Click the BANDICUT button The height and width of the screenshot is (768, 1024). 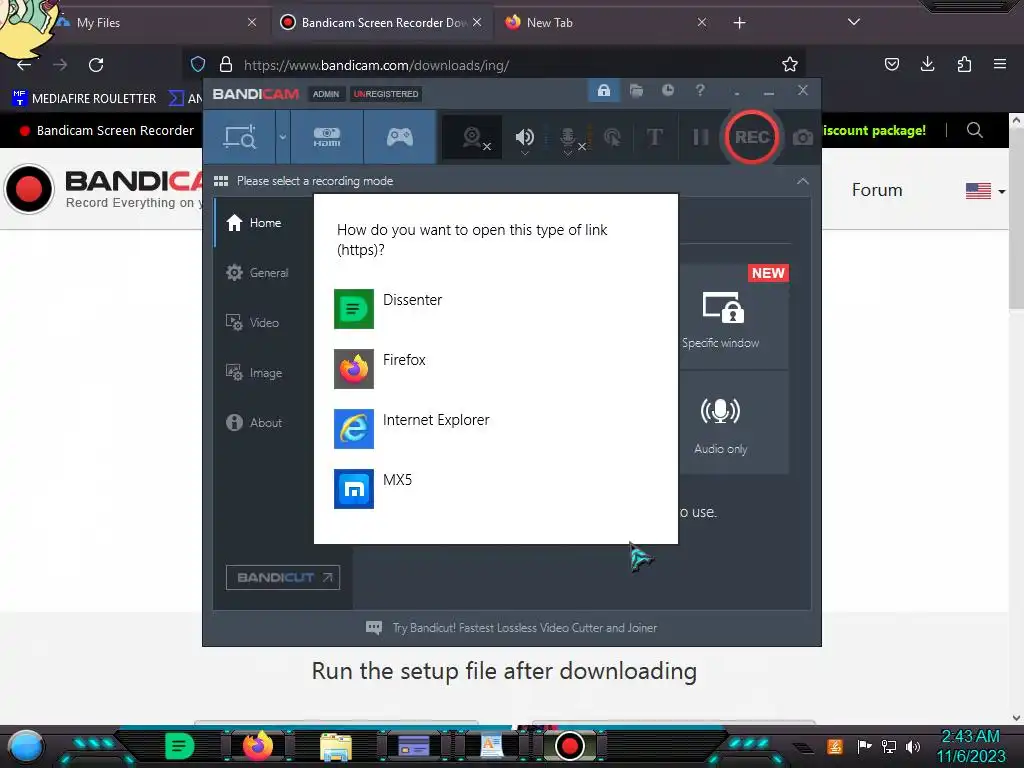click(x=283, y=577)
